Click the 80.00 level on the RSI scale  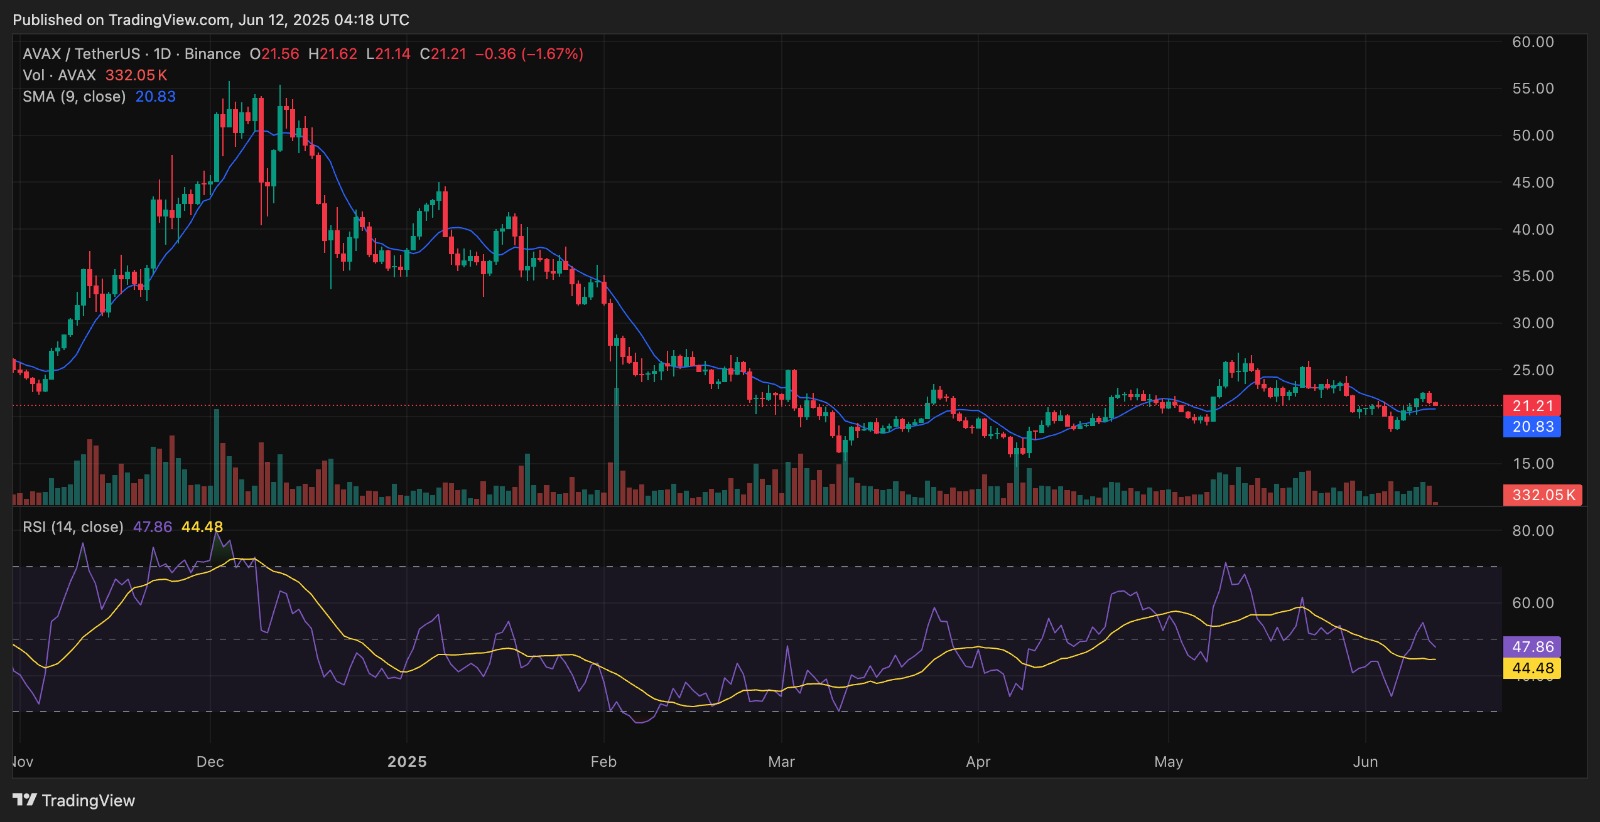[1532, 531]
